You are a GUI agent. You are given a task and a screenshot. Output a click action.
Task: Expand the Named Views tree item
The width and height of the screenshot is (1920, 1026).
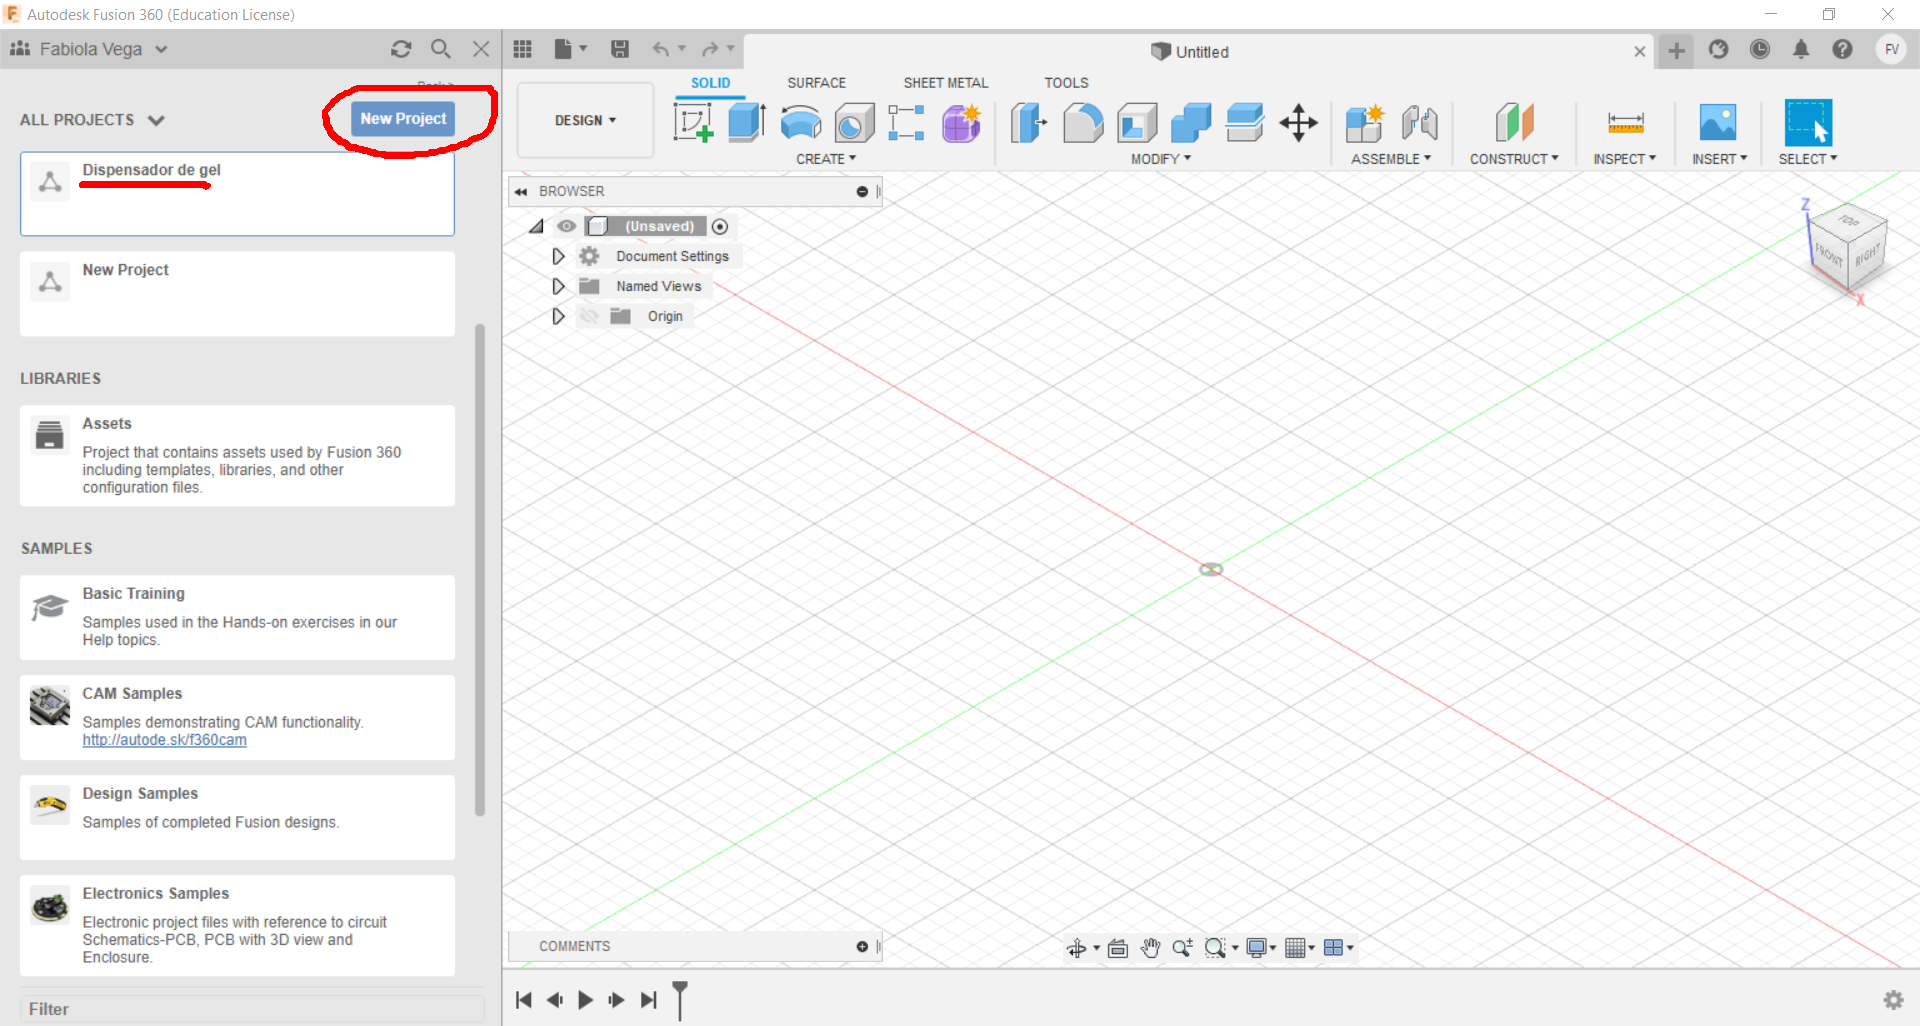[x=558, y=286]
